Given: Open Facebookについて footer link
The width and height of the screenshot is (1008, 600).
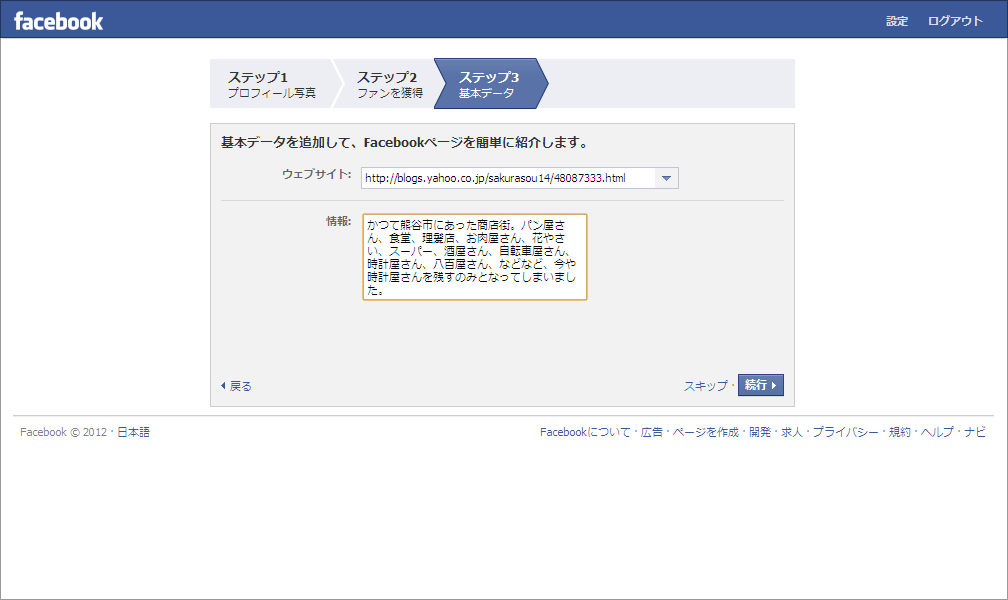Looking at the screenshot, I should [585, 432].
